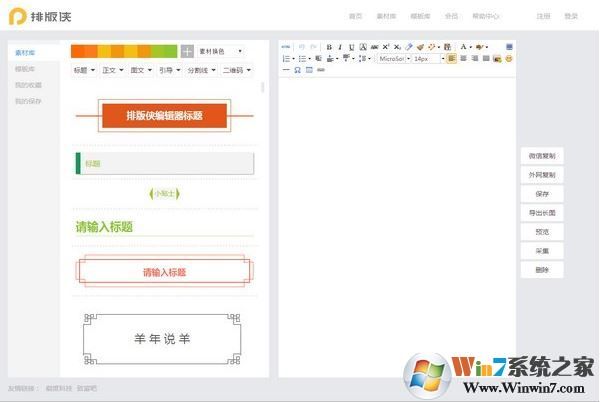The width and height of the screenshot is (601, 402).
Task: Select 素材库 tab in left sidebar
Action: click(25, 53)
